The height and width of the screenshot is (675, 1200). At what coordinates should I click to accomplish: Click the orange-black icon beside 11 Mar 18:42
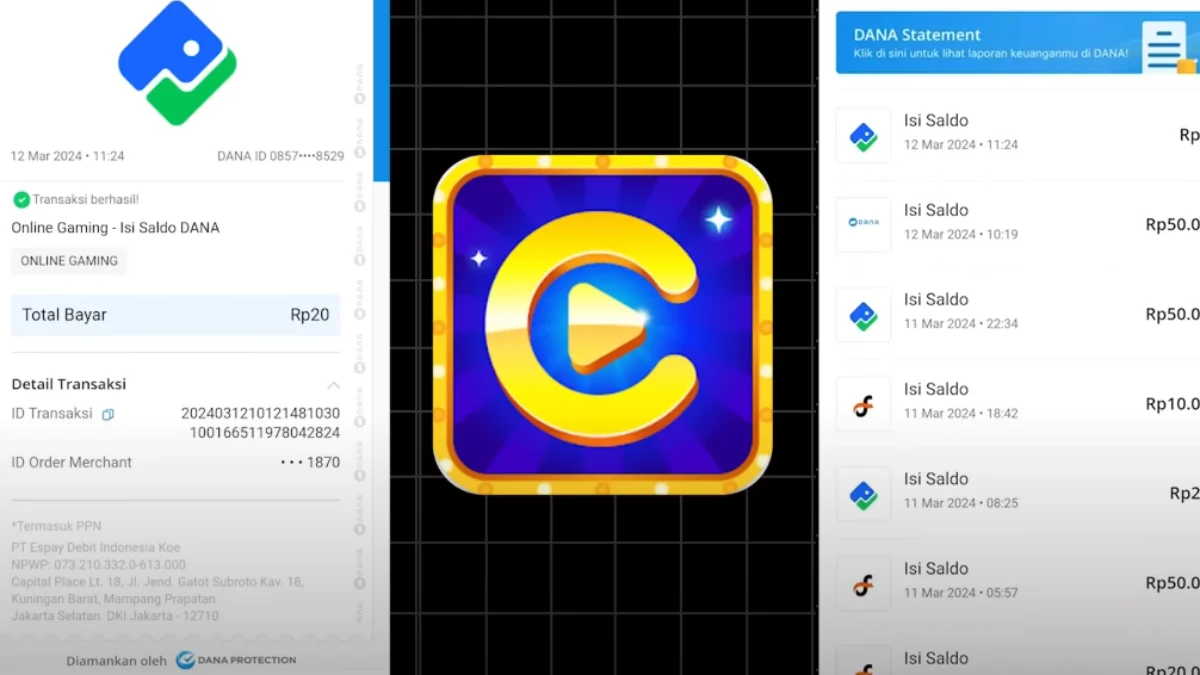[x=863, y=405]
